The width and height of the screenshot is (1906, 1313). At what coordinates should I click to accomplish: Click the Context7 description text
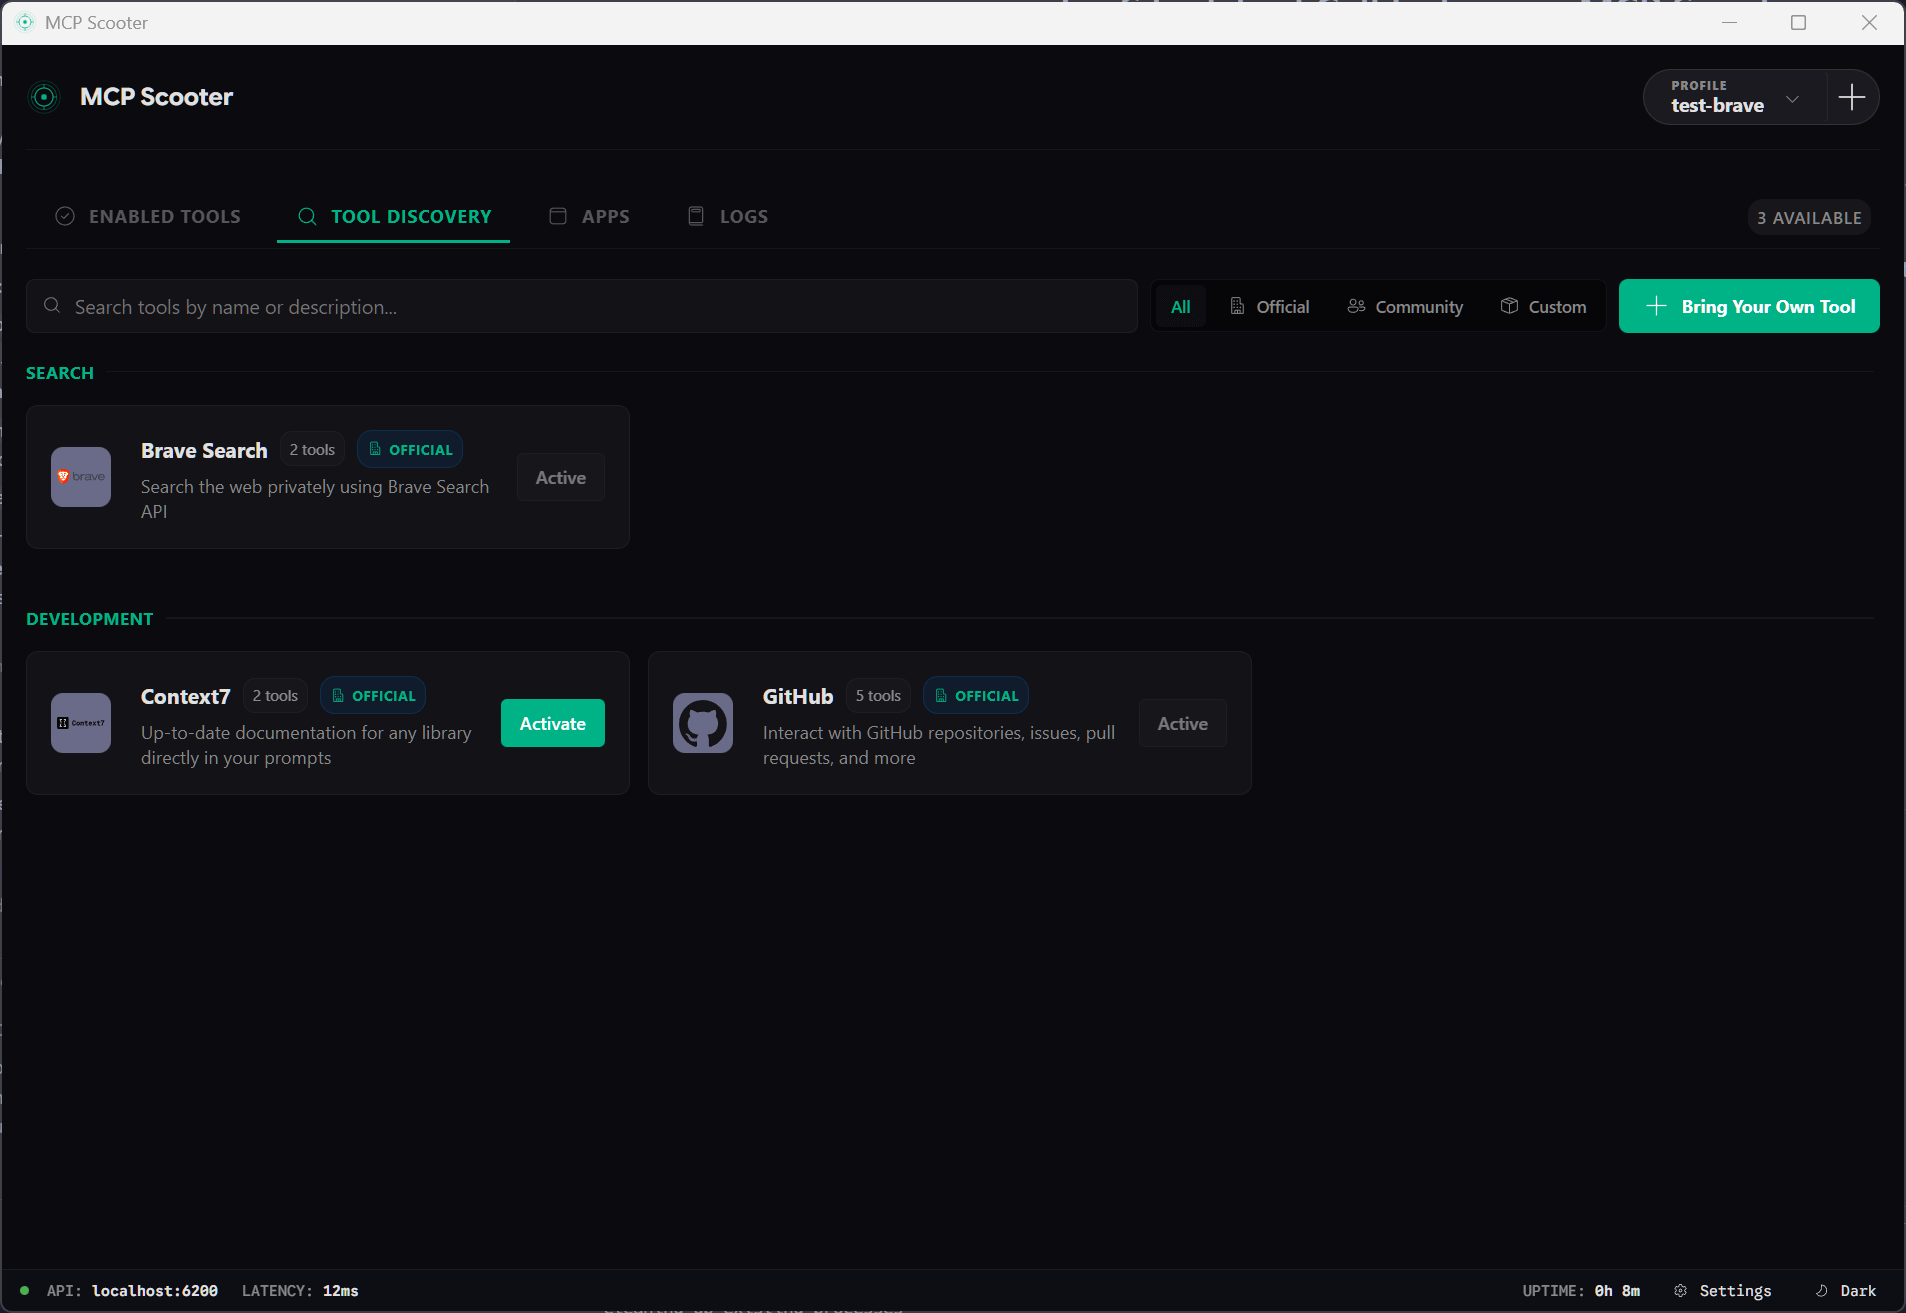[306, 745]
